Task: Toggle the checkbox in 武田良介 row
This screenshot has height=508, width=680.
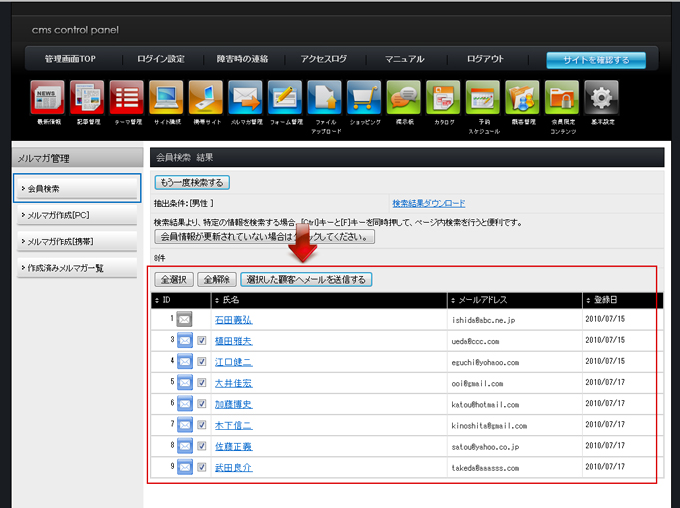Action: tap(202, 467)
